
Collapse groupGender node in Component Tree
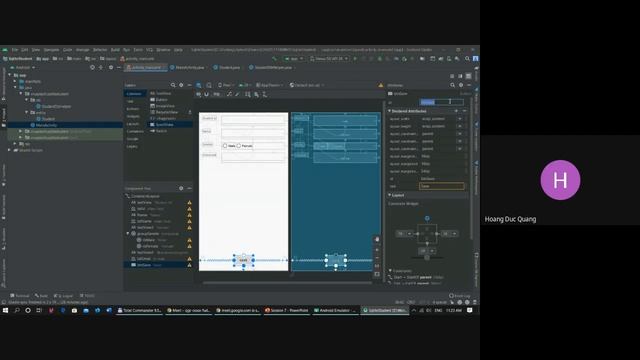[x=128, y=234]
